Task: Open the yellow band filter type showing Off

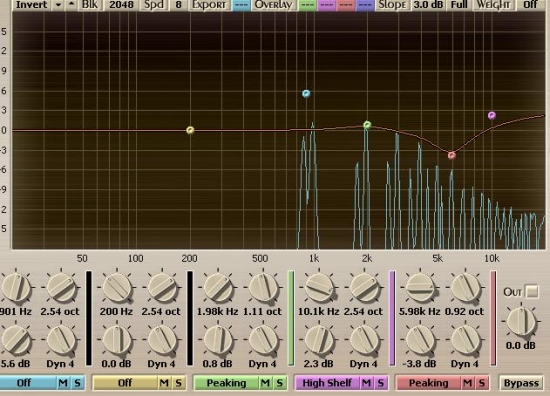Action: (x=125, y=383)
